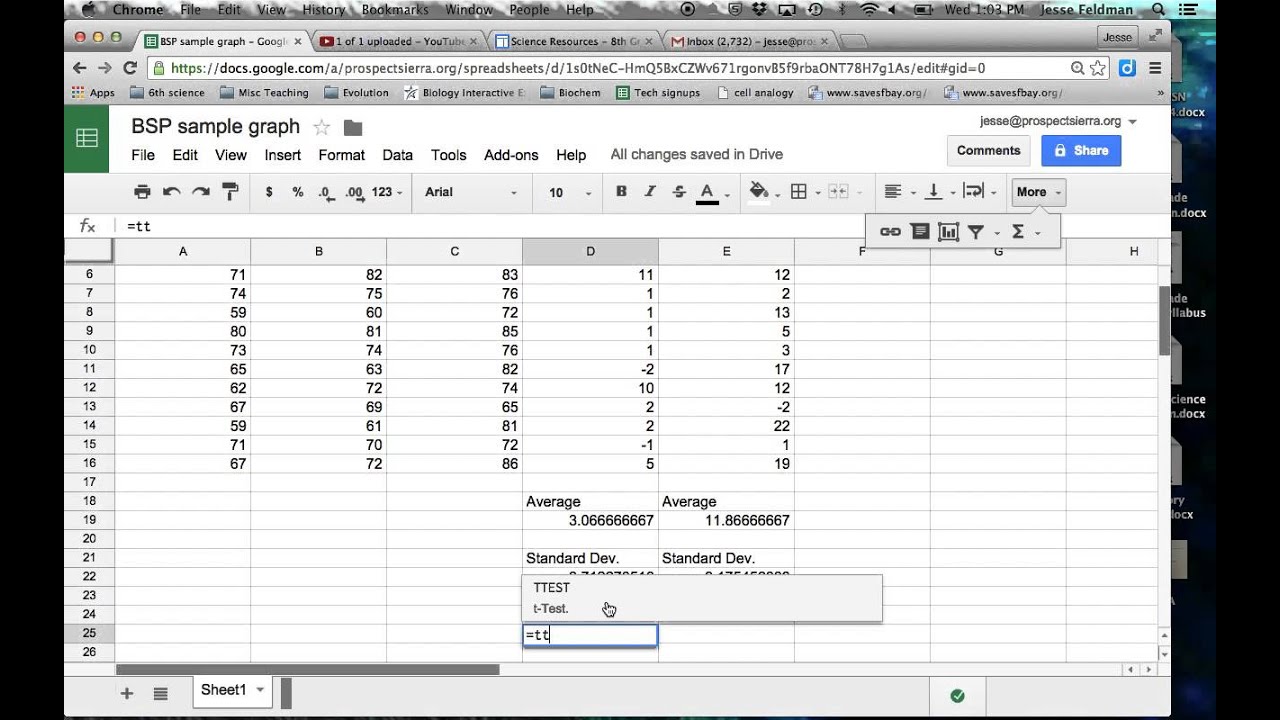Open vertical align options

pos(933,192)
